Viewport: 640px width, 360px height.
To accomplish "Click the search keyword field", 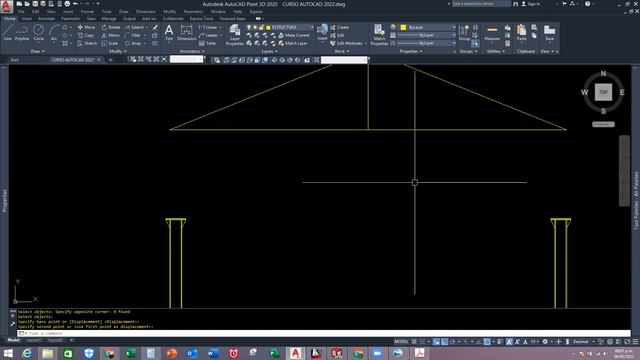I will click(x=481, y=4).
